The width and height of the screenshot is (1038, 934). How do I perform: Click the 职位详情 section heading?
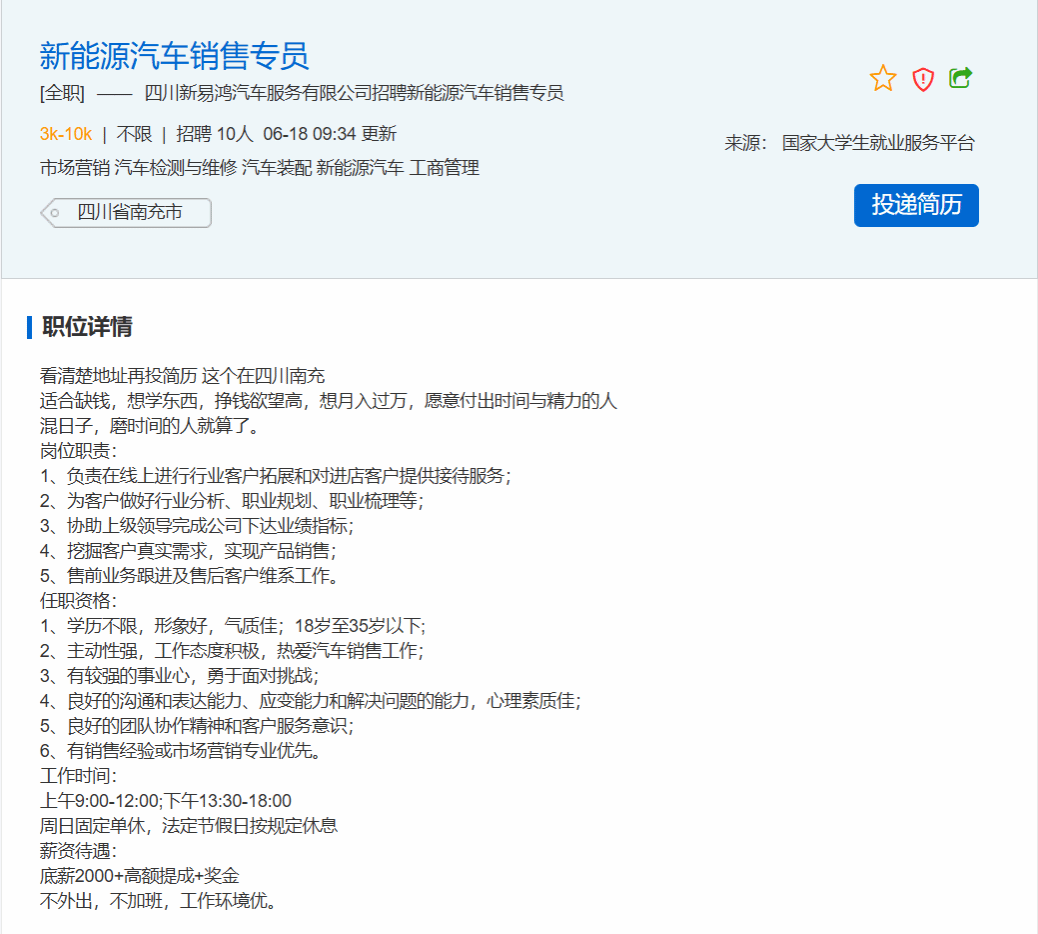tap(87, 327)
